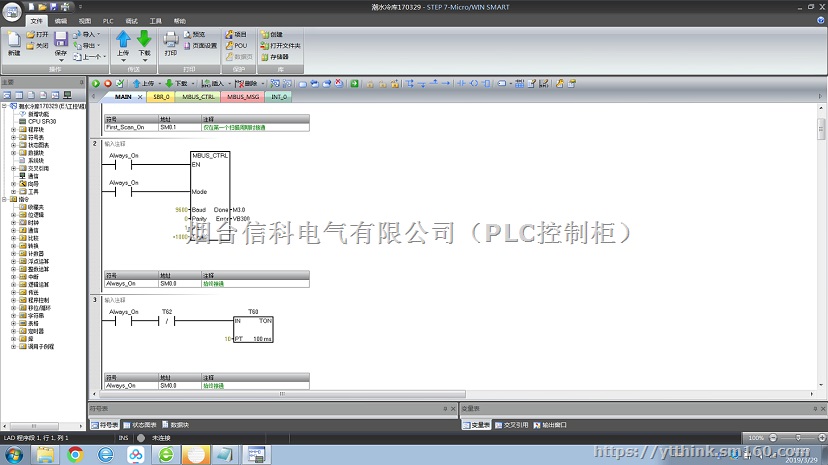Open toolbar Upload (上传) dropdown arrow
This screenshot has width=828, height=465.
click(159, 83)
